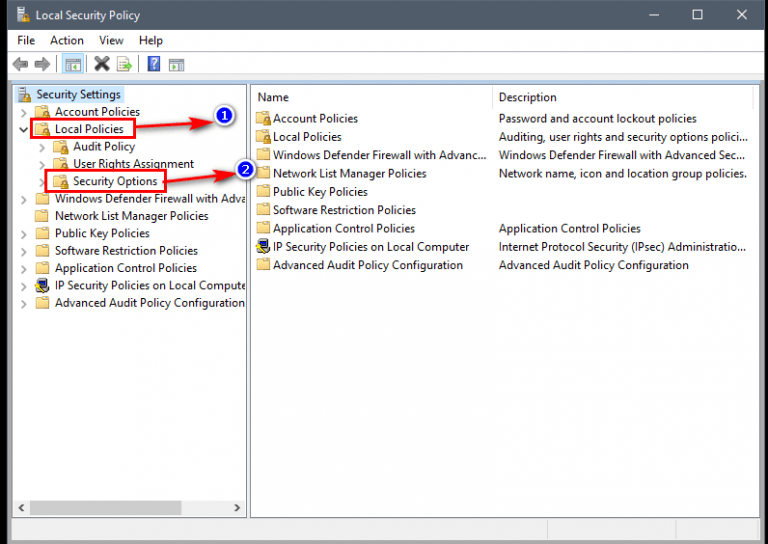This screenshot has height=544, width=768.
Task: Open the Help menu
Action: (150, 41)
